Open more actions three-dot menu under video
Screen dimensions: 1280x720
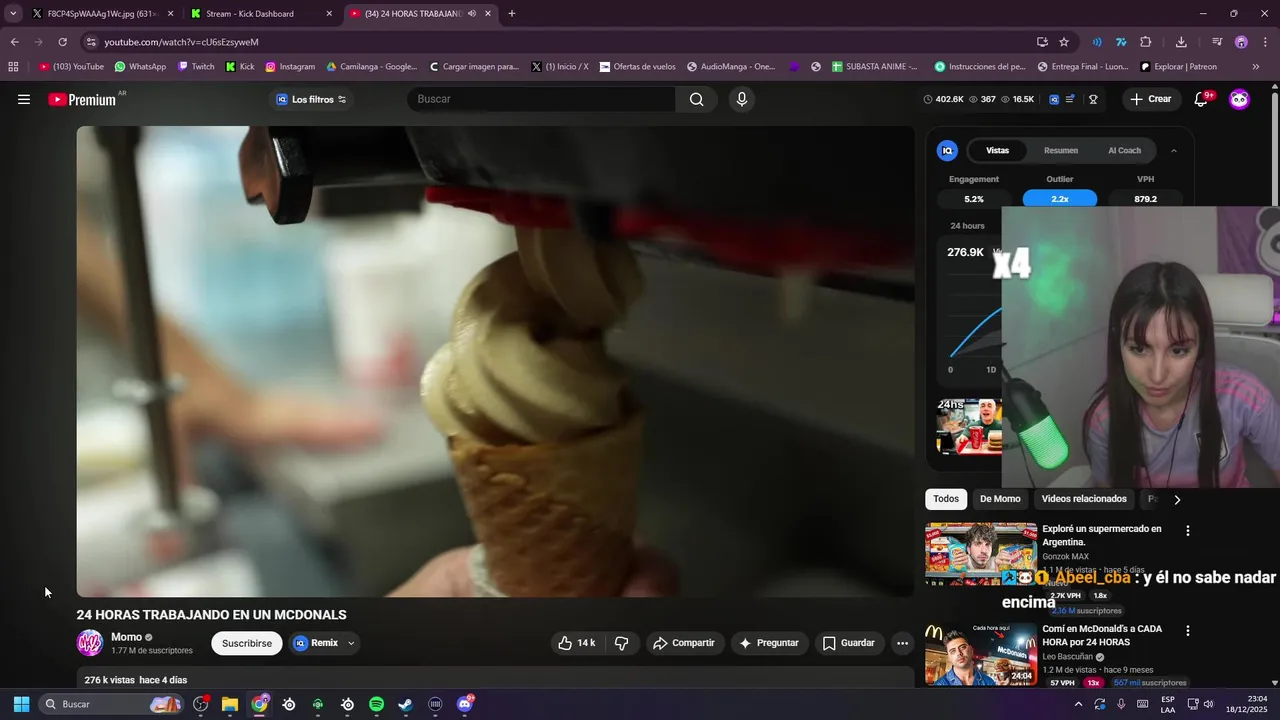(902, 643)
